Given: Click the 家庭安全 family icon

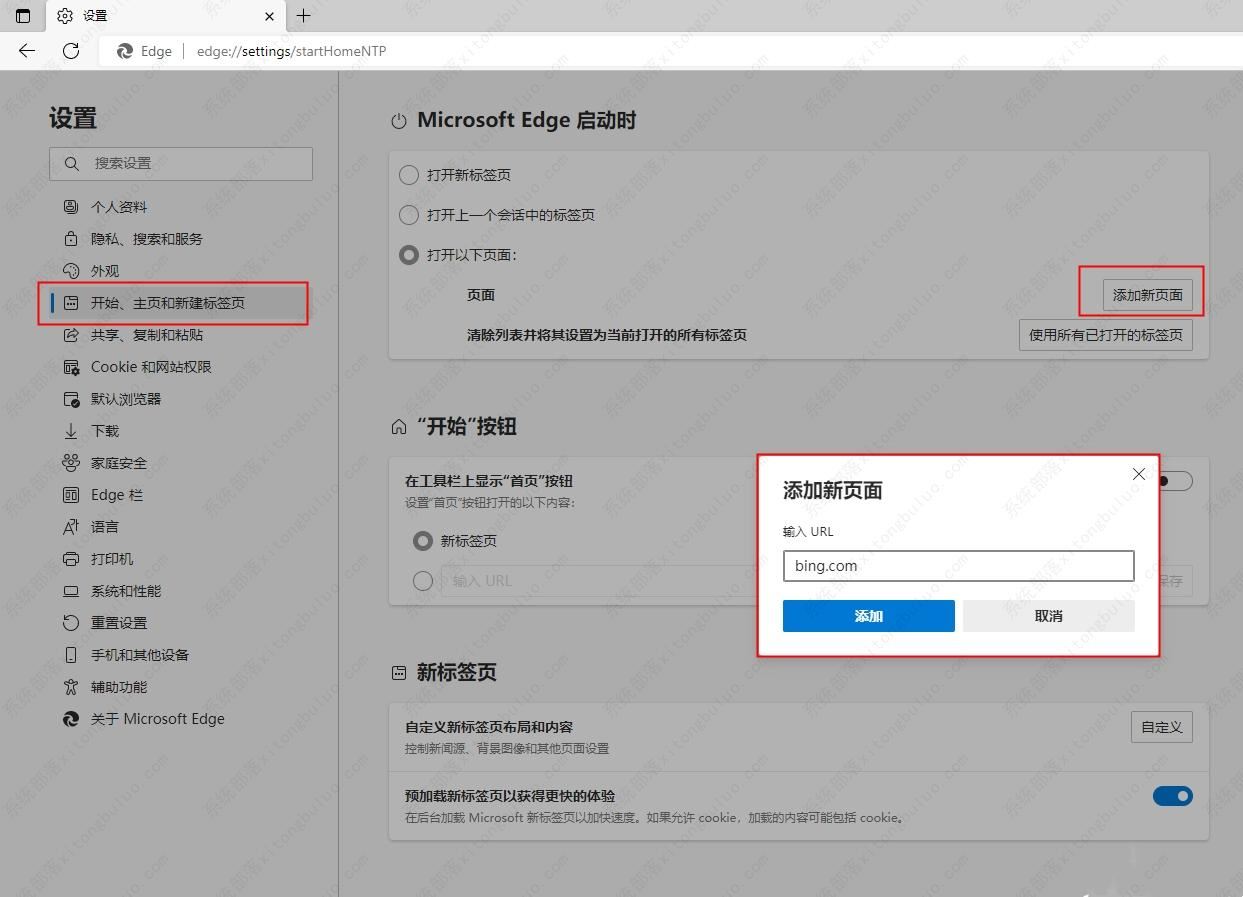Looking at the screenshot, I should click(x=71, y=463).
